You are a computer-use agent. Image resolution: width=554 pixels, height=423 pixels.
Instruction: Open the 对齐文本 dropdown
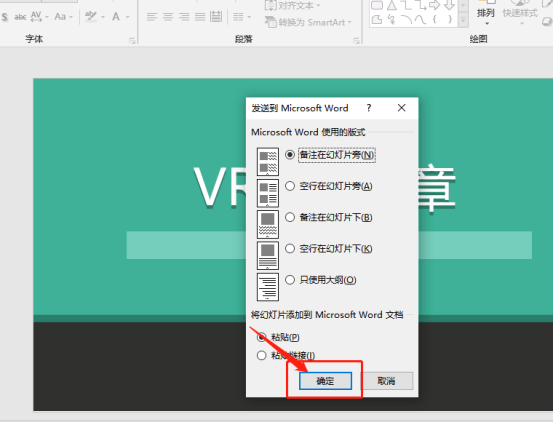[293, 5]
